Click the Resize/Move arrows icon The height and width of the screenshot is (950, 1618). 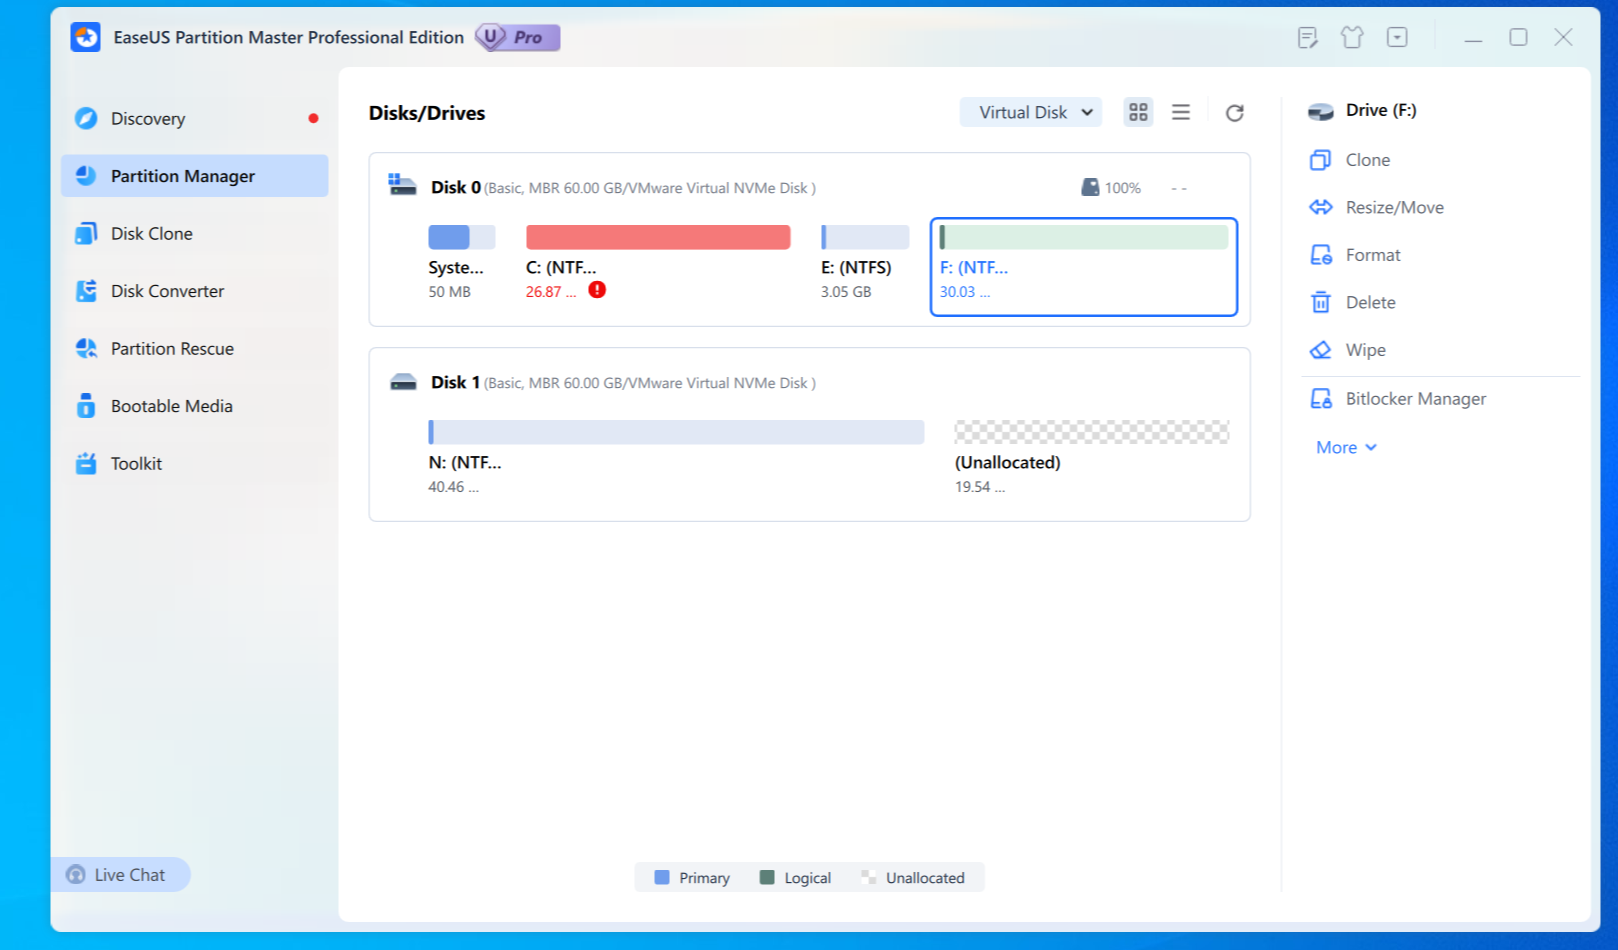click(1321, 207)
